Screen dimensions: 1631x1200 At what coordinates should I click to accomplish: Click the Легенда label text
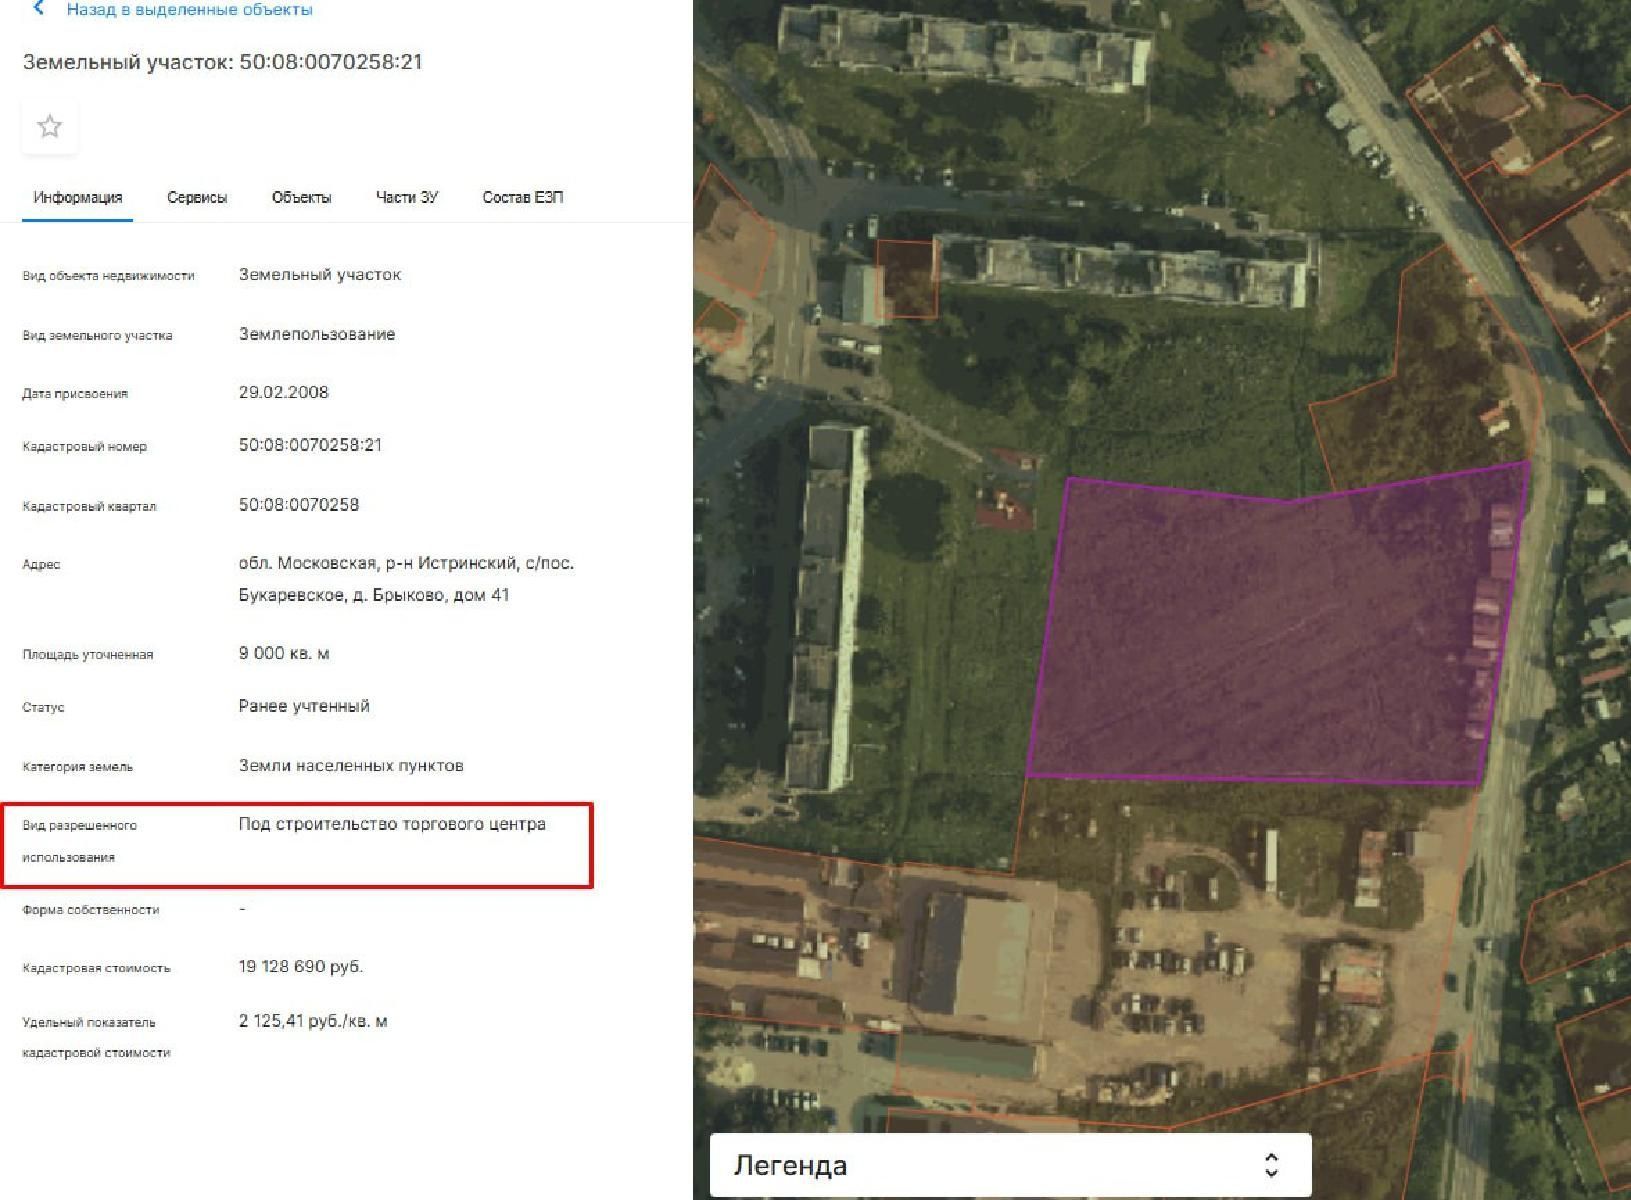click(x=790, y=1165)
